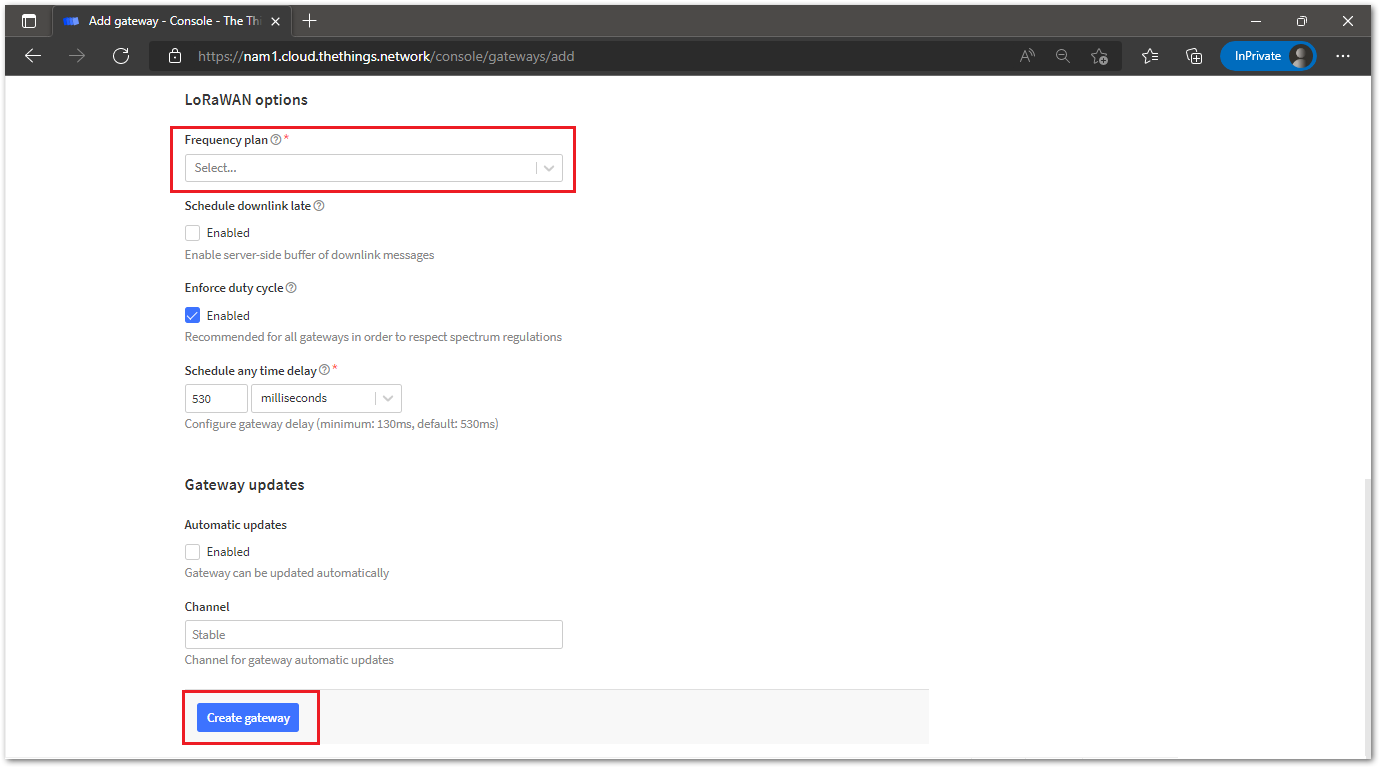Open the Favorites list icon
The height and width of the screenshot is (768, 1380).
(1150, 56)
